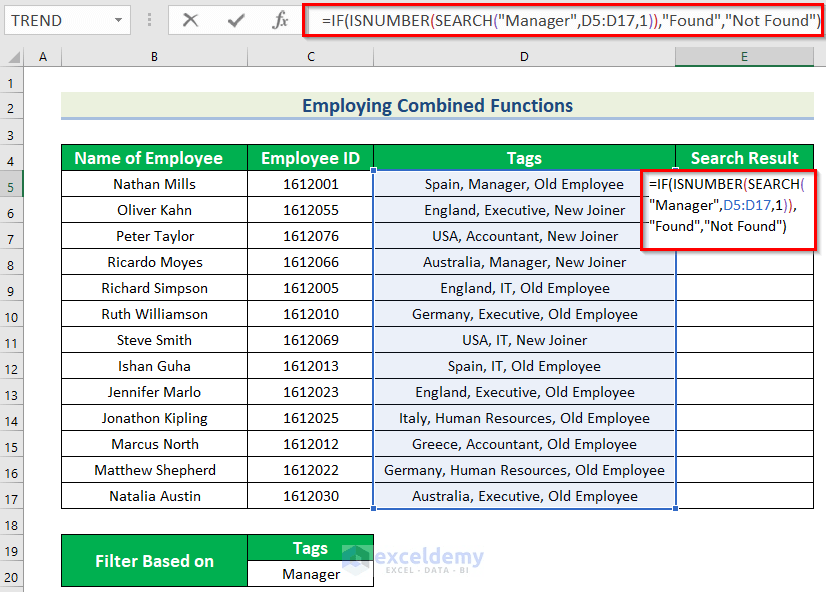Select the Name Box showing TREND
The image size is (826, 592).
click(55, 20)
